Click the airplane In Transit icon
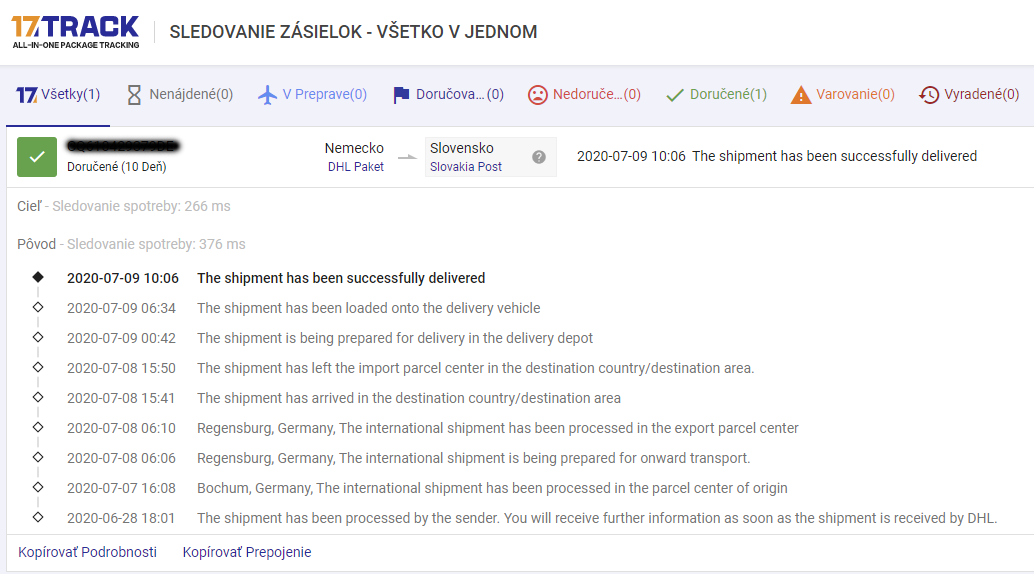 click(x=267, y=95)
